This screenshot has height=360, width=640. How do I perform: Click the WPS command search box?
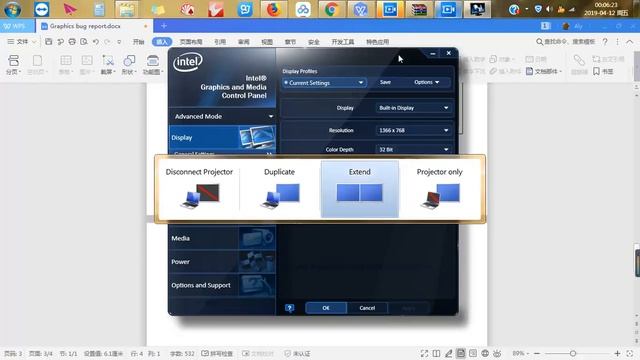[x=566, y=42]
